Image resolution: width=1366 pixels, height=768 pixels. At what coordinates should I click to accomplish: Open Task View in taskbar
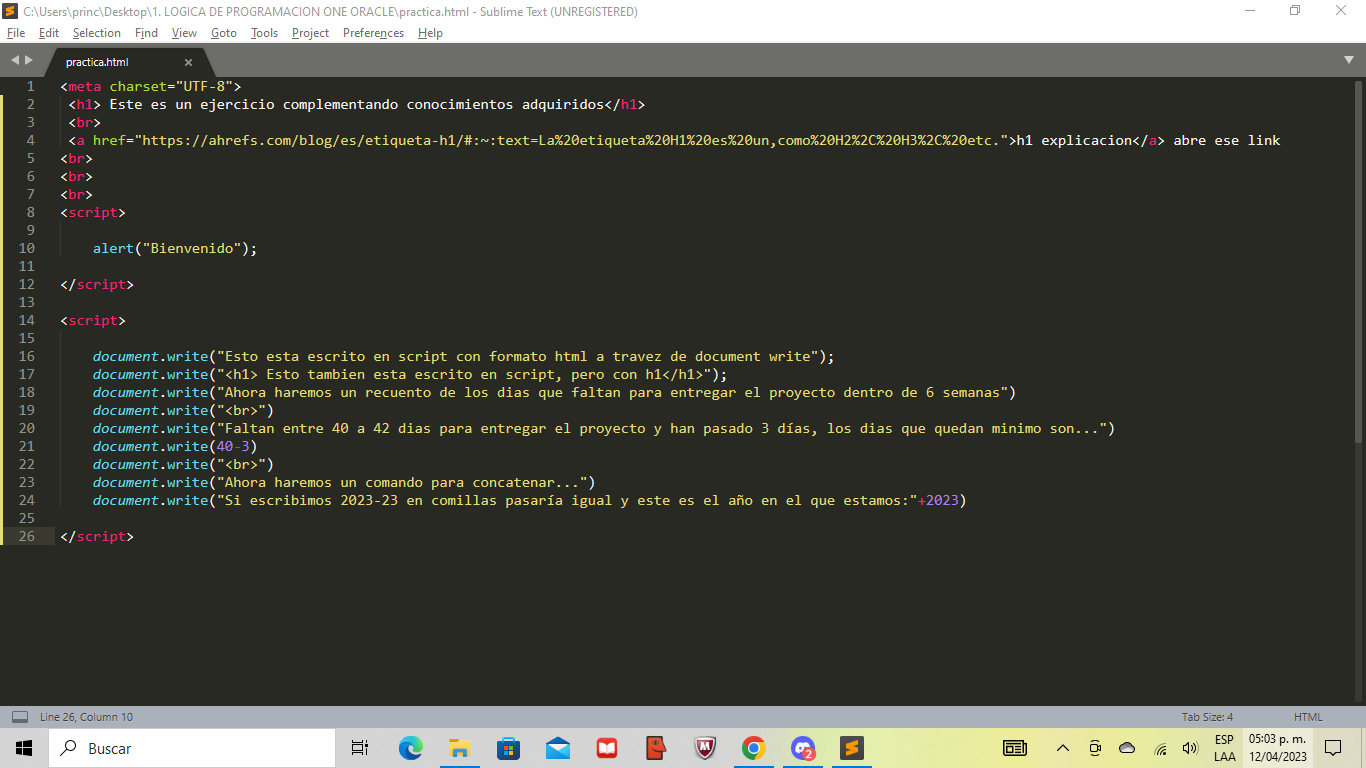pyautogui.click(x=360, y=748)
